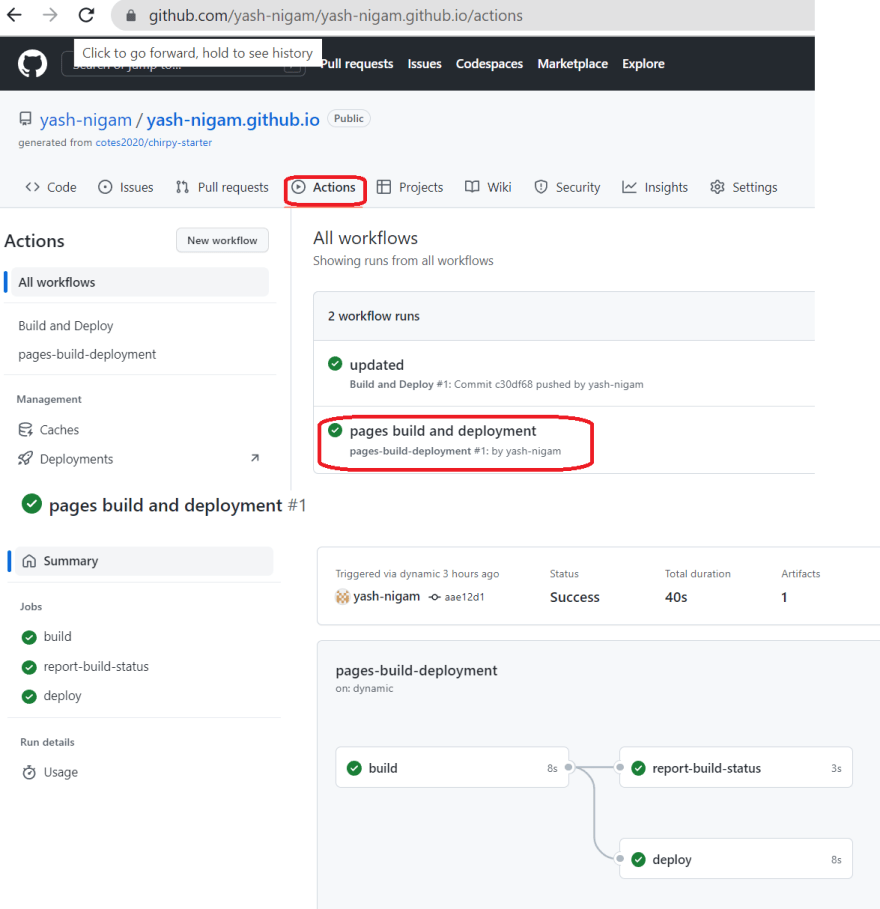The width and height of the screenshot is (880, 909).
Task: Click the padlock icon in the address bar
Action: (x=131, y=16)
